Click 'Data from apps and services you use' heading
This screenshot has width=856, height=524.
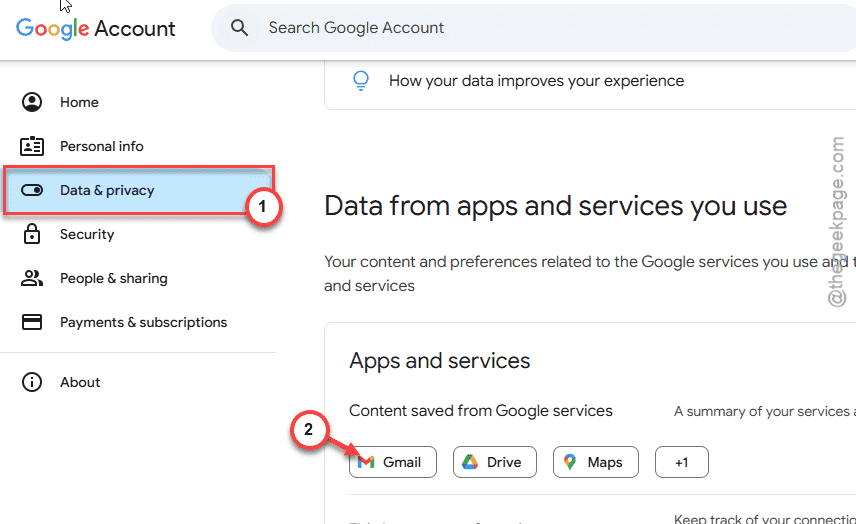(556, 206)
